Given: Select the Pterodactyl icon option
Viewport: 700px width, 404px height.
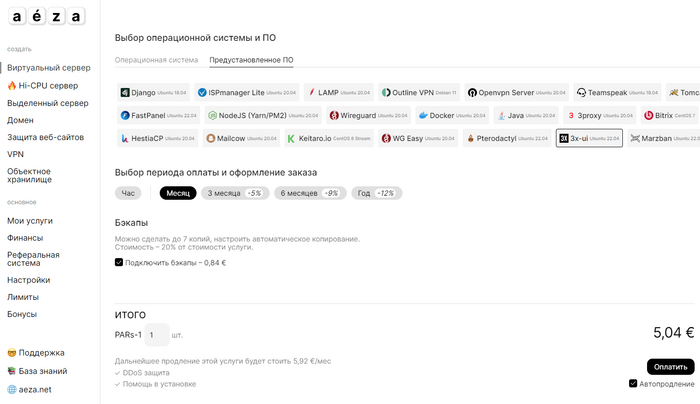Looking at the screenshot, I should (471, 138).
